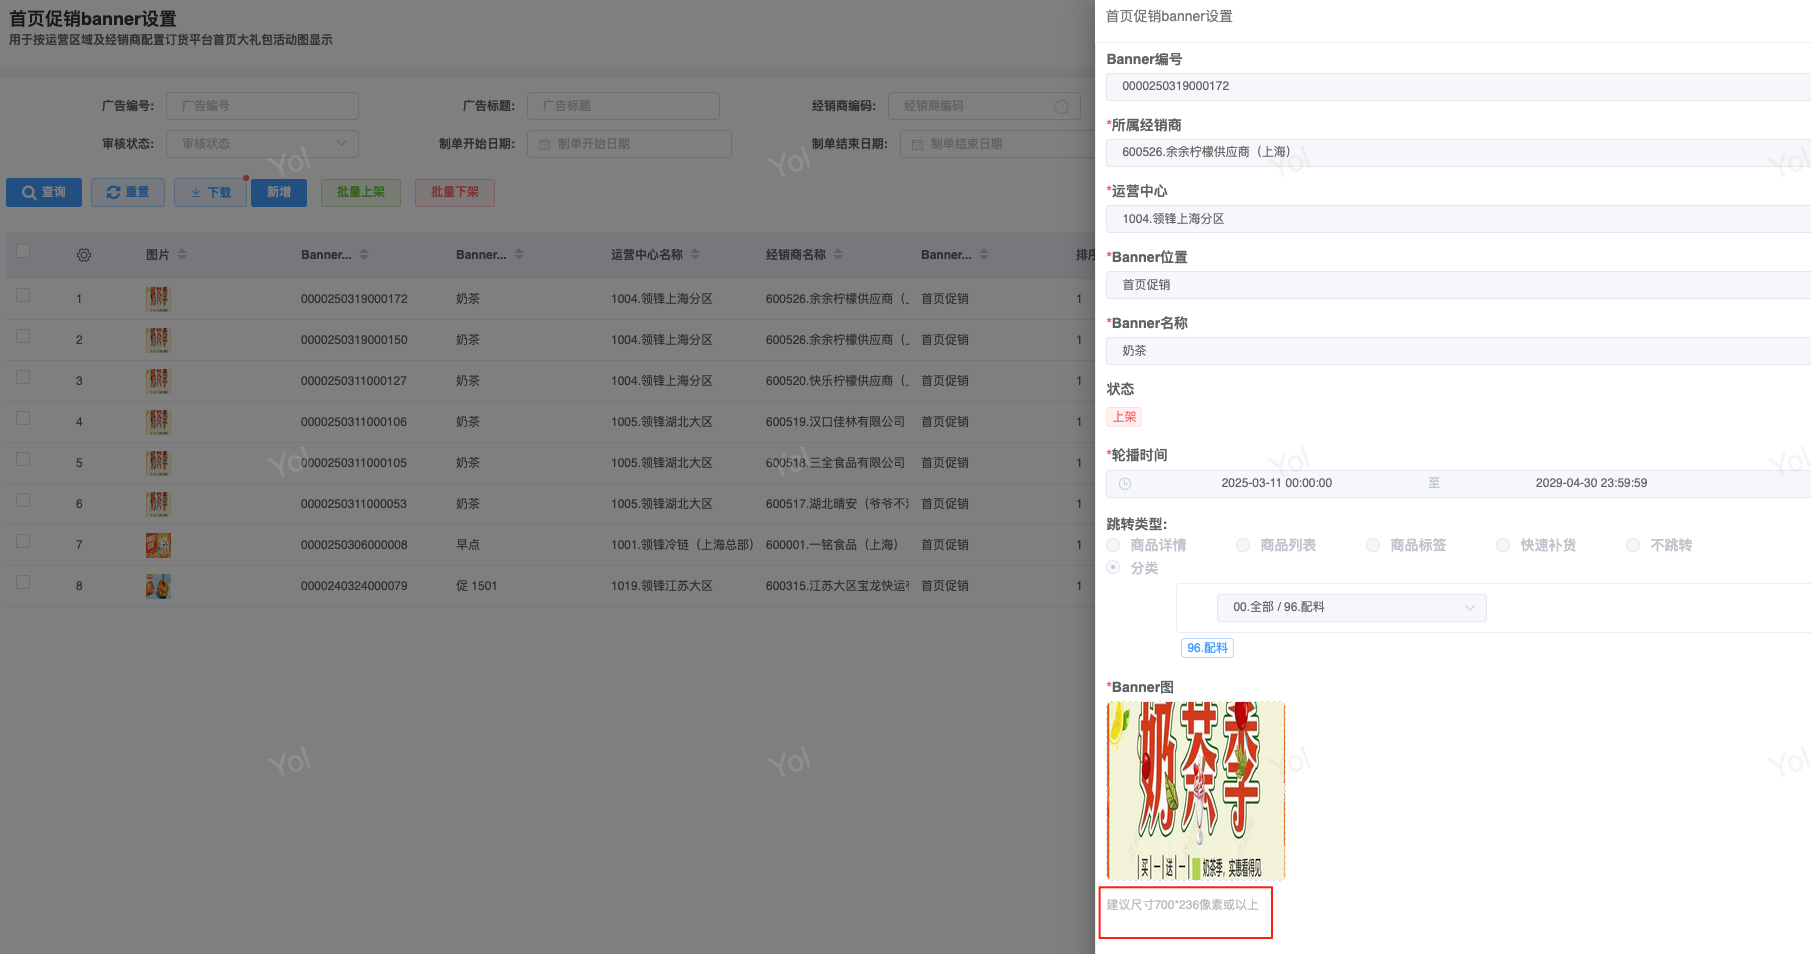
Task: Focus the 广告编号 input field
Action: 262,106
